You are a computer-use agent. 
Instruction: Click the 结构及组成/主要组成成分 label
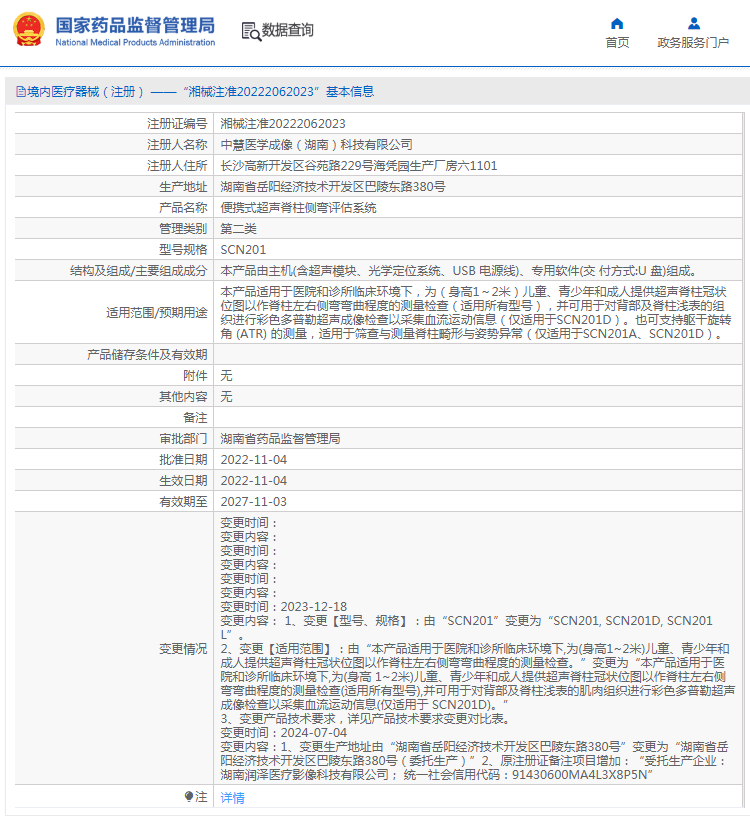point(139,271)
